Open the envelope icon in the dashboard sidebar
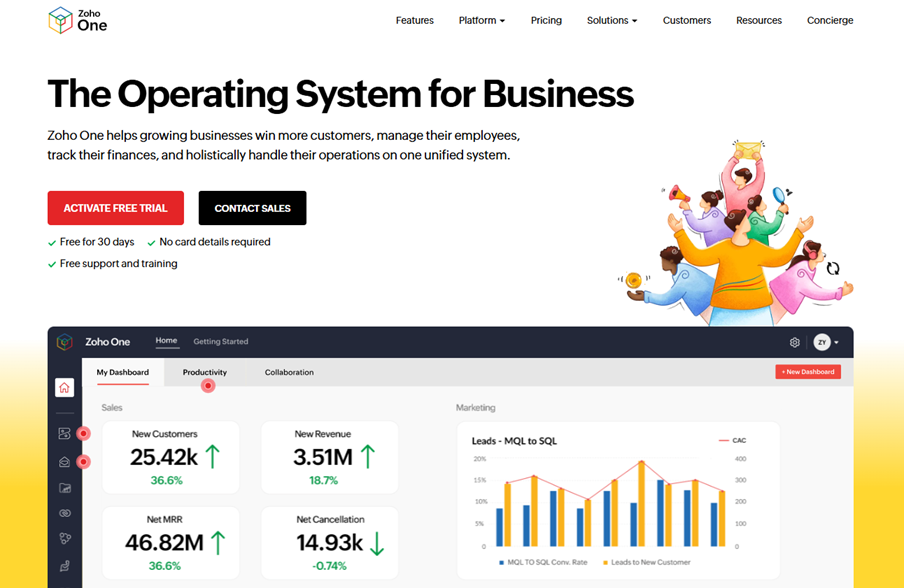The image size is (904, 588). point(64,459)
